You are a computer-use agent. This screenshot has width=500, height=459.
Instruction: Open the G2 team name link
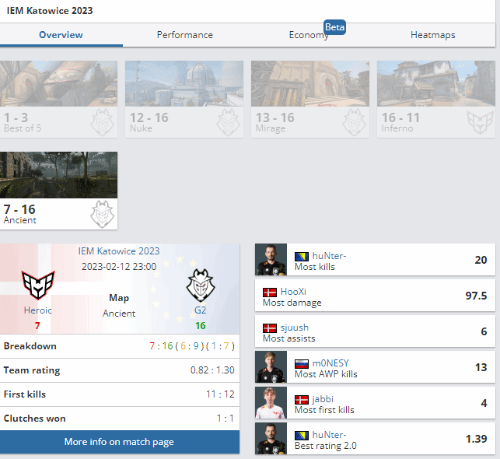coord(200,310)
